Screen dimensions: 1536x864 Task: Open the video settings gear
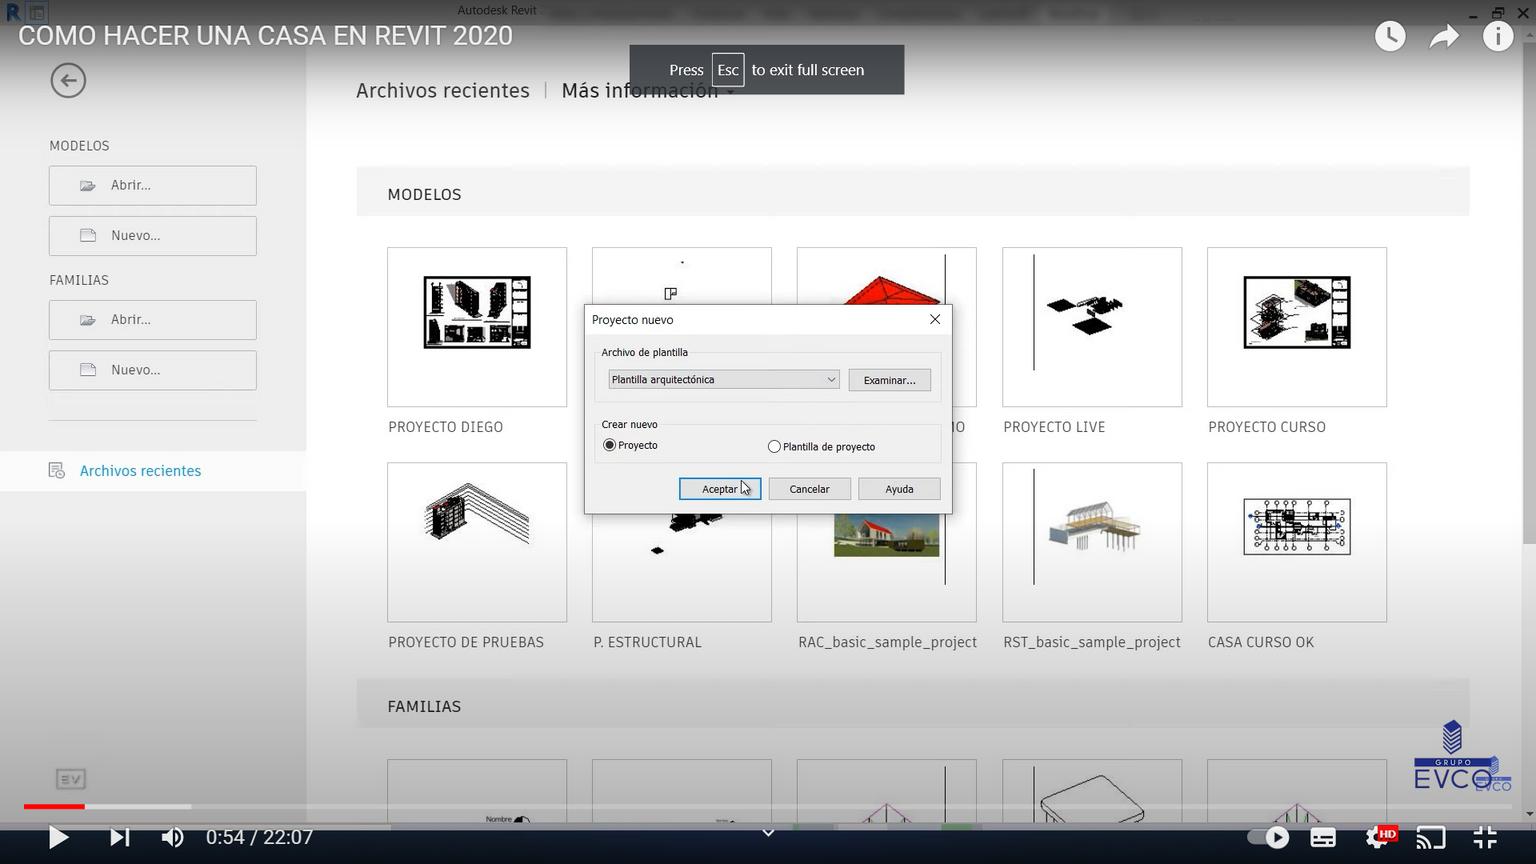click(1379, 837)
